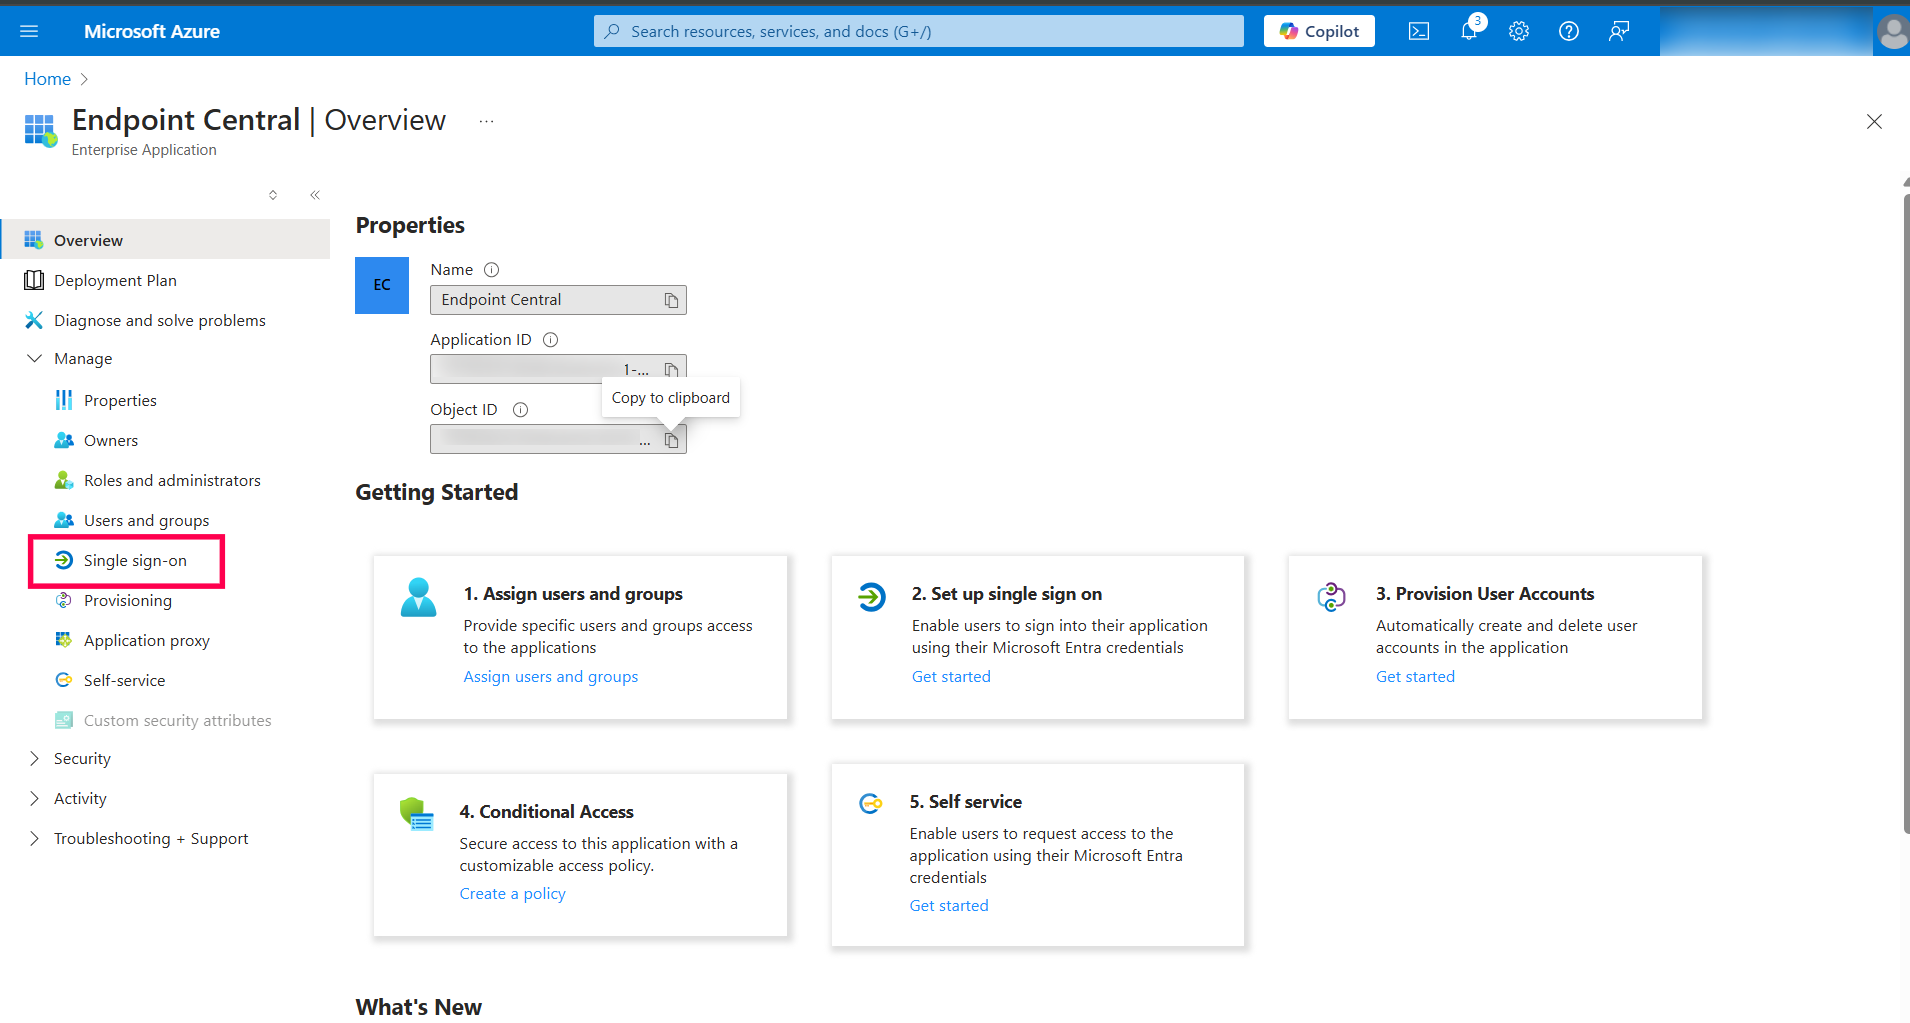The height and width of the screenshot is (1023, 1910).
Task: Show info tooltip for Object ID
Action: [x=520, y=410]
